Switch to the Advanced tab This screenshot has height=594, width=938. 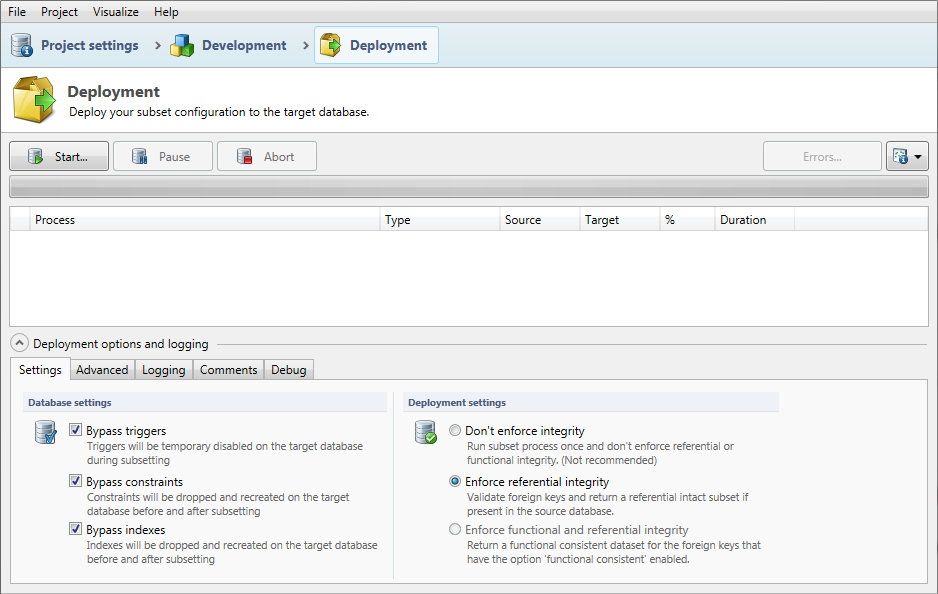[102, 370]
